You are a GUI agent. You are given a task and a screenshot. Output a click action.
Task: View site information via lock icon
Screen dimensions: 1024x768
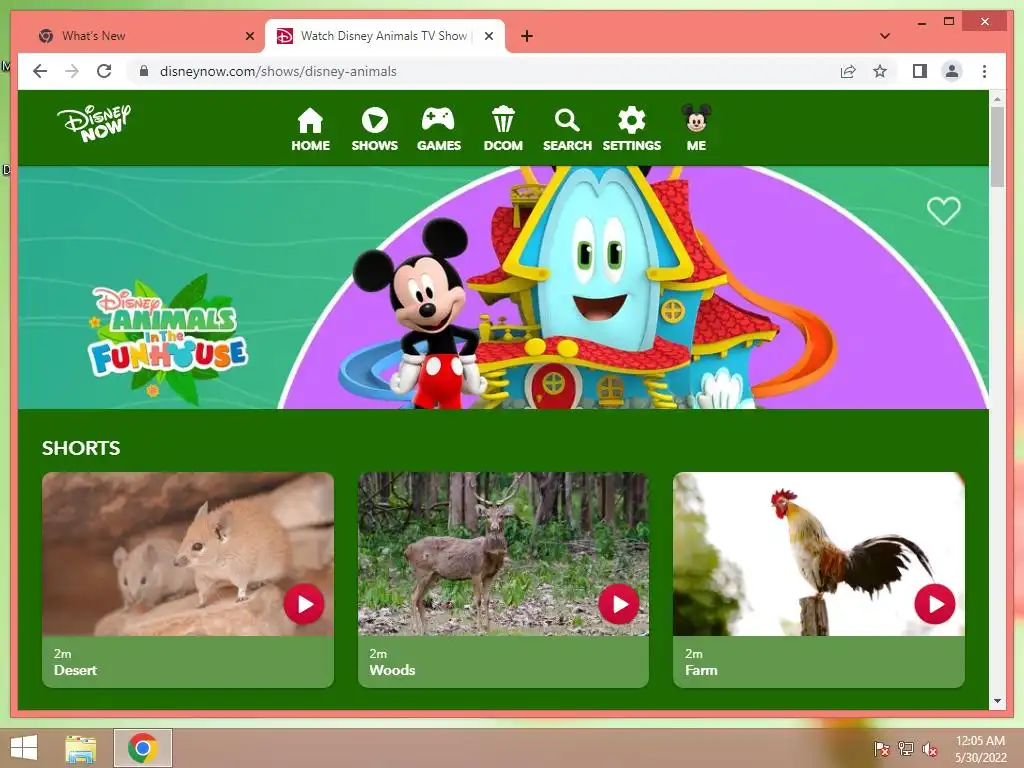(x=144, y=71)
